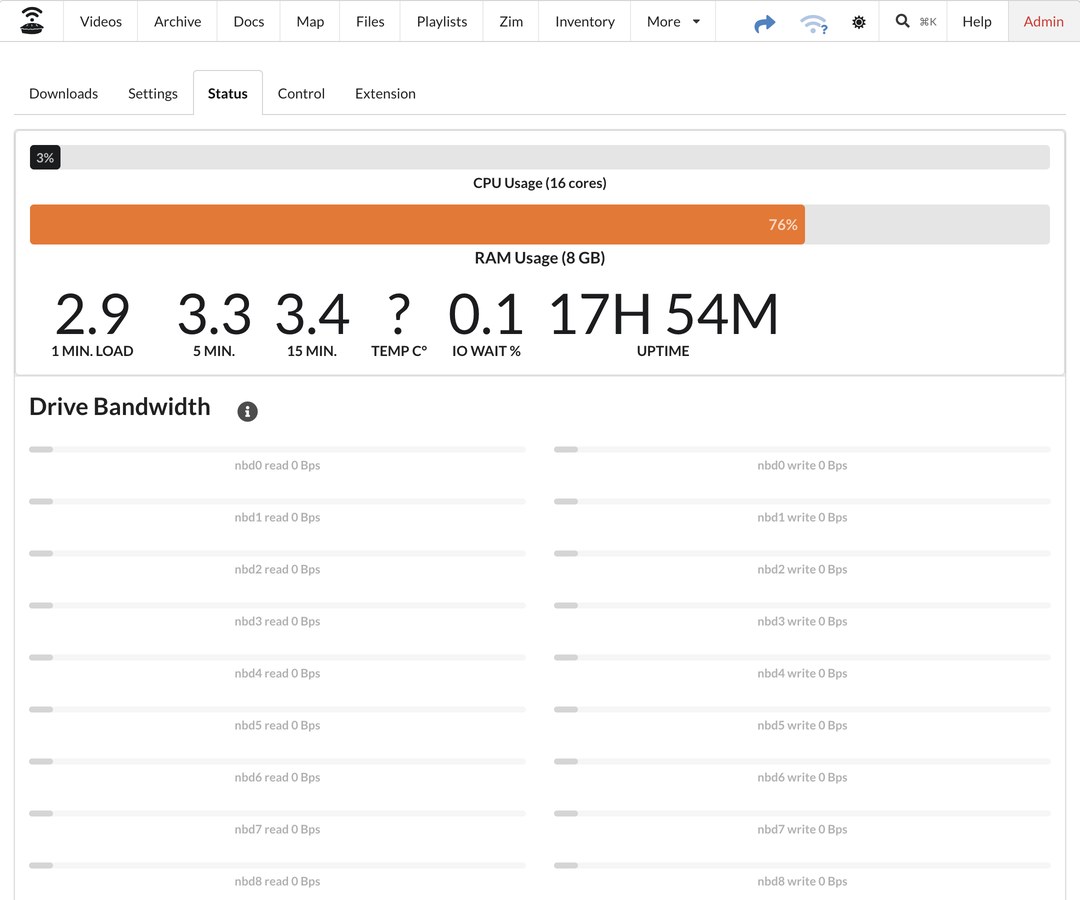Screen dimensions: 1080x900
Task: Open search with the magnifier icon
Action: pyautogui.click(x=902, y=21)
